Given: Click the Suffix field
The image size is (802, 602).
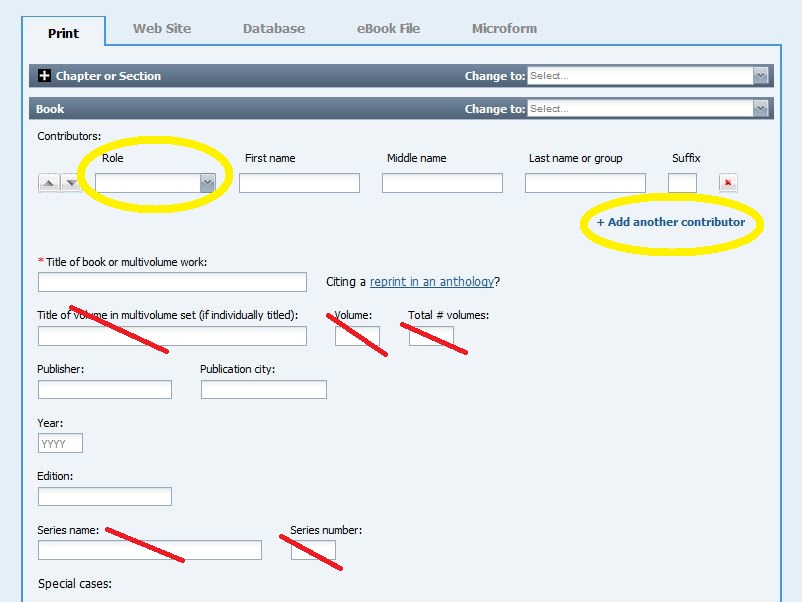Looking at the screenshot, I should (682, 183).
